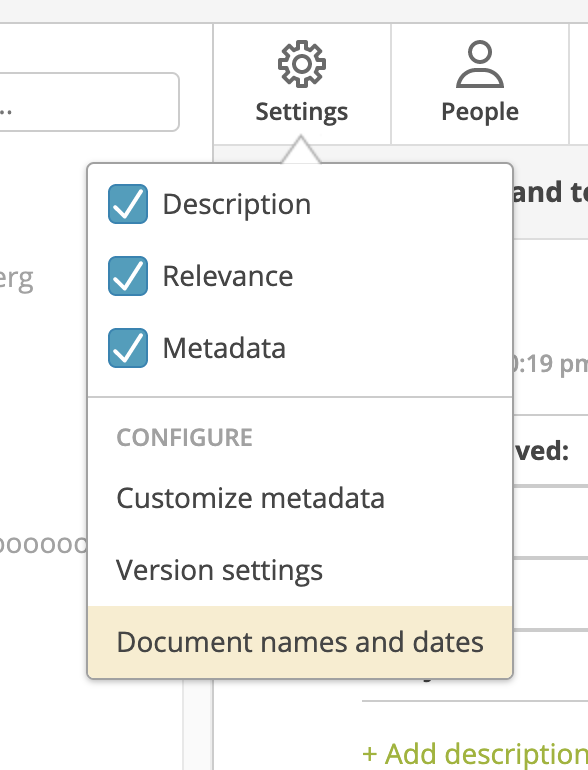Click the field label ending in 'ved:'
588x770 pixels.
tap(541, 450)
